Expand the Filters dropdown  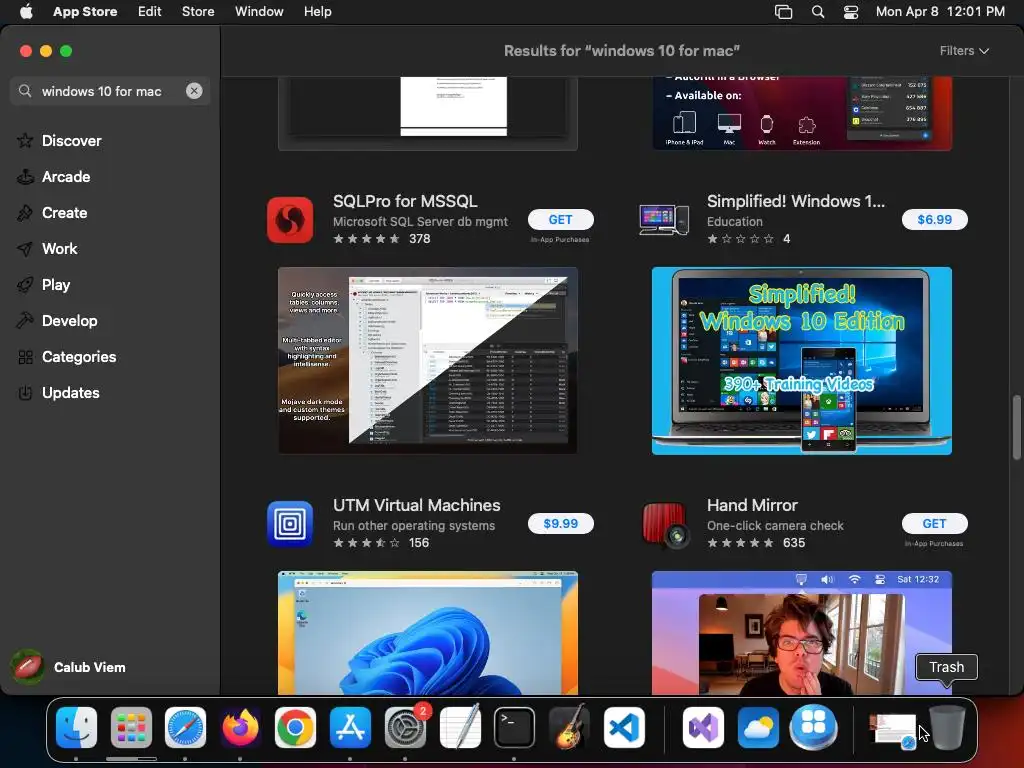(x=964, y=50)
